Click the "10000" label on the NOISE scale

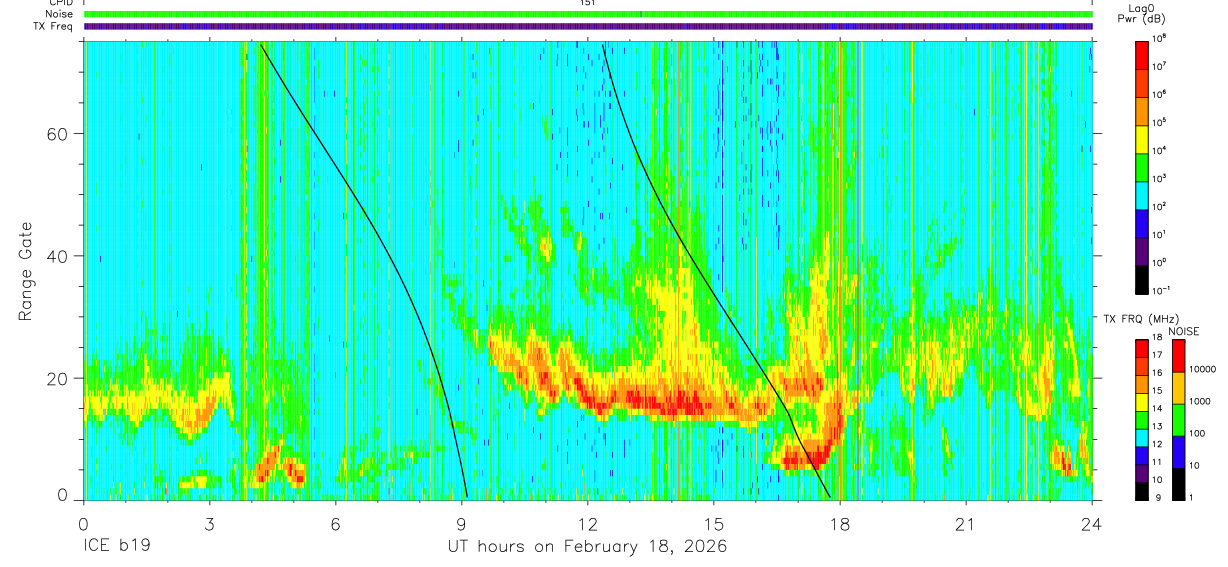[x=1204, y=369]
